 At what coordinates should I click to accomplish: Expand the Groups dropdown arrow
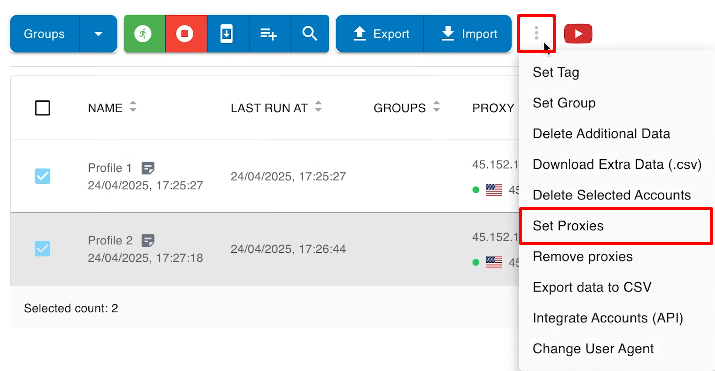pyautogui.click(x=98, y=34)
